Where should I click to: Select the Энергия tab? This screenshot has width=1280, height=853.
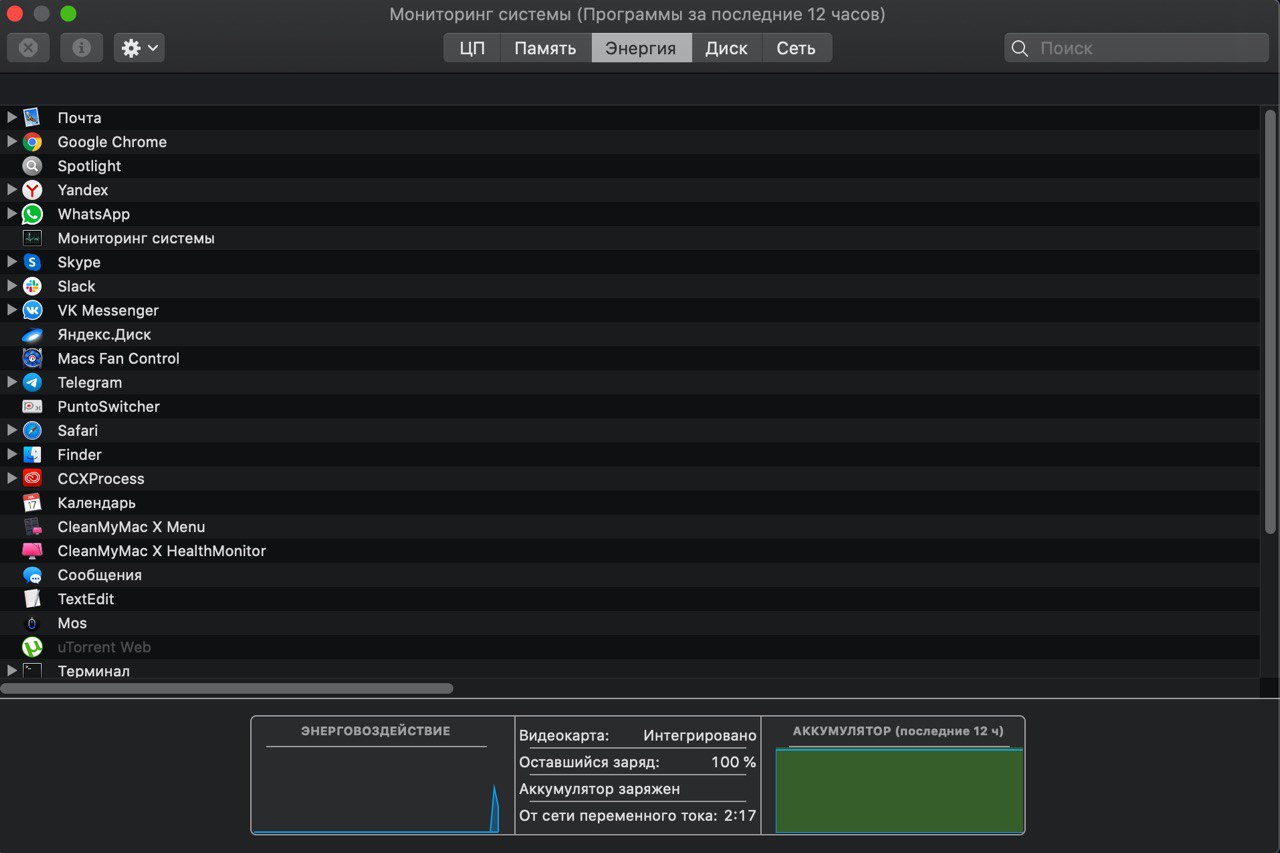pos(641,48)
